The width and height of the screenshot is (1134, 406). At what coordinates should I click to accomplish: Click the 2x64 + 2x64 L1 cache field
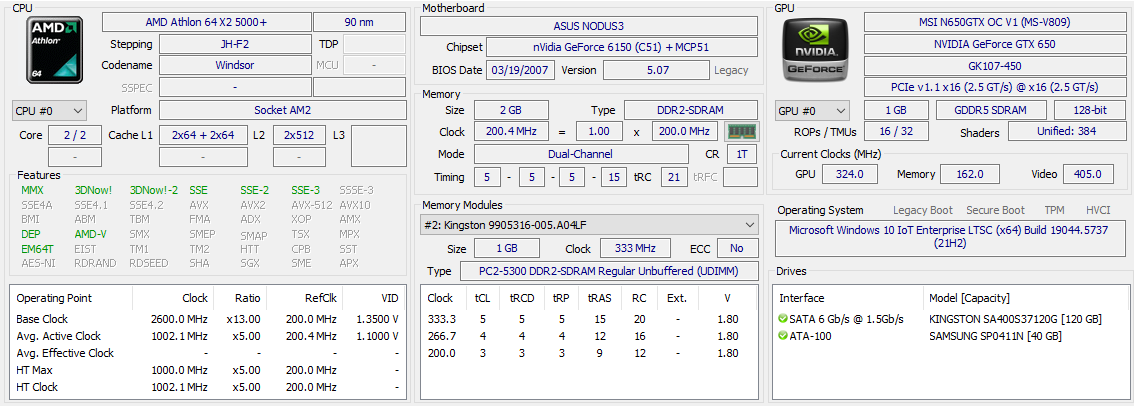[203, 135]
